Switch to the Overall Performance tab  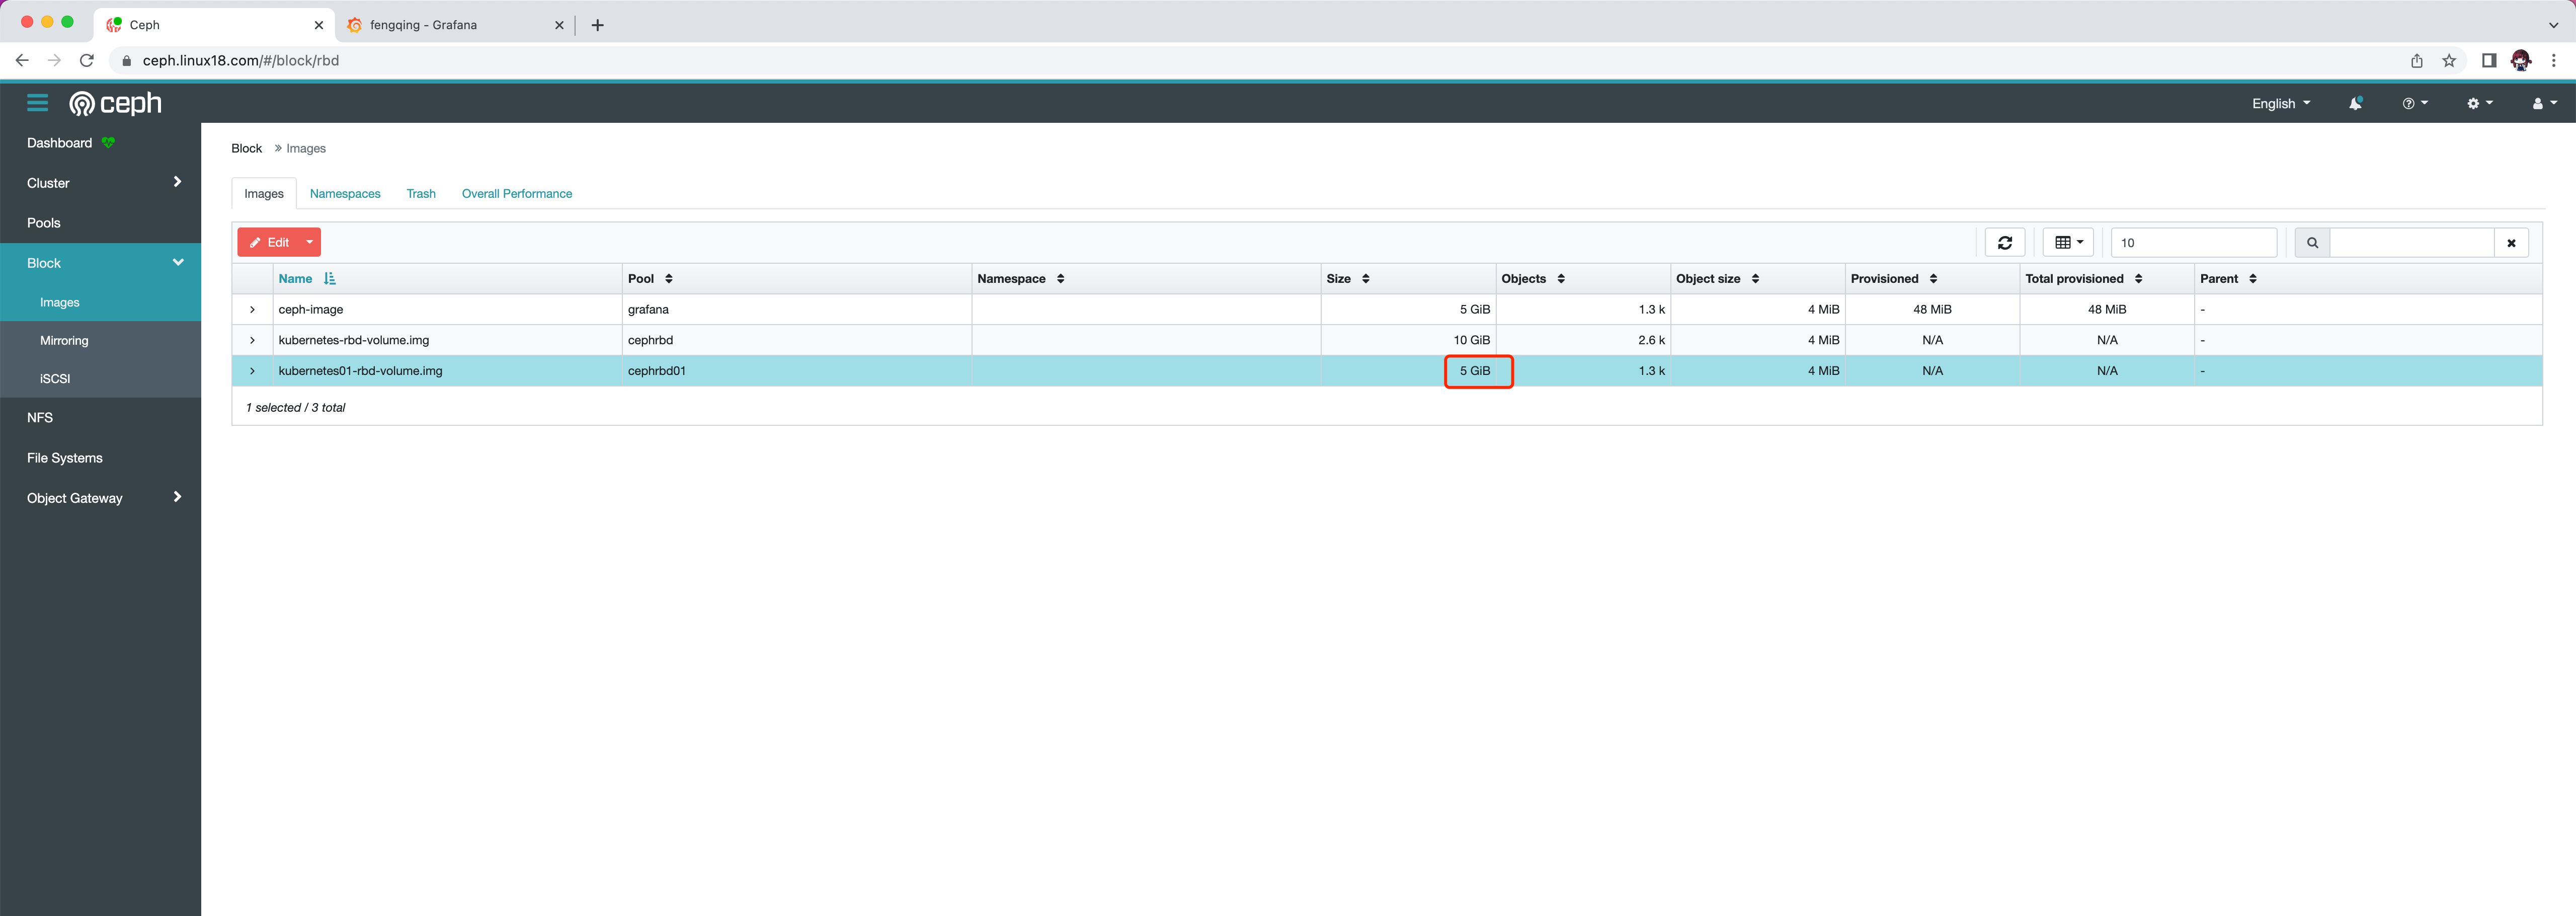point(517,194)
